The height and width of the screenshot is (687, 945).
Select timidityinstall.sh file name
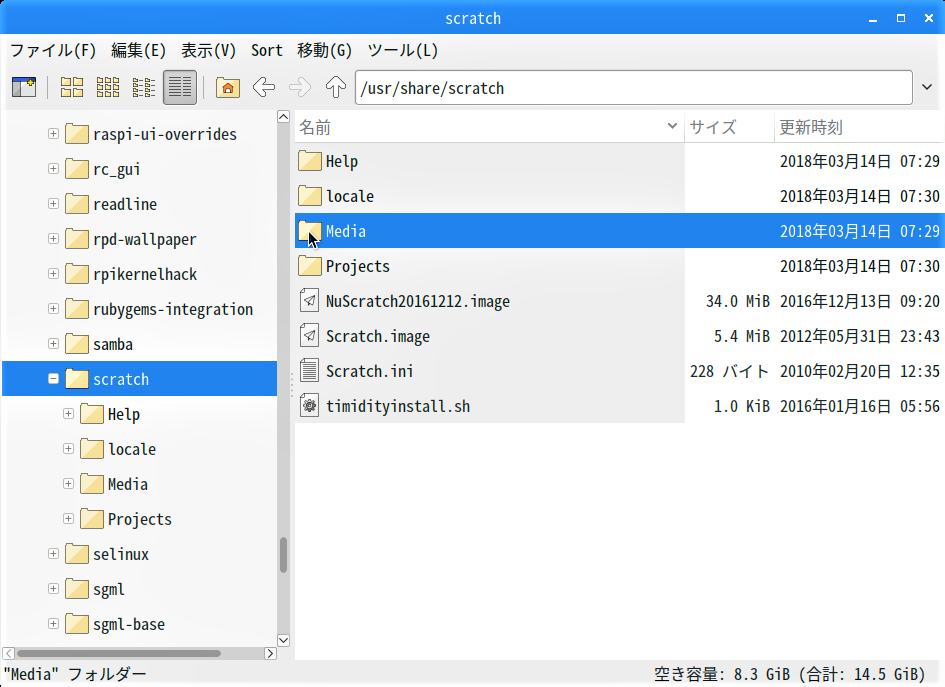point(398,406)
